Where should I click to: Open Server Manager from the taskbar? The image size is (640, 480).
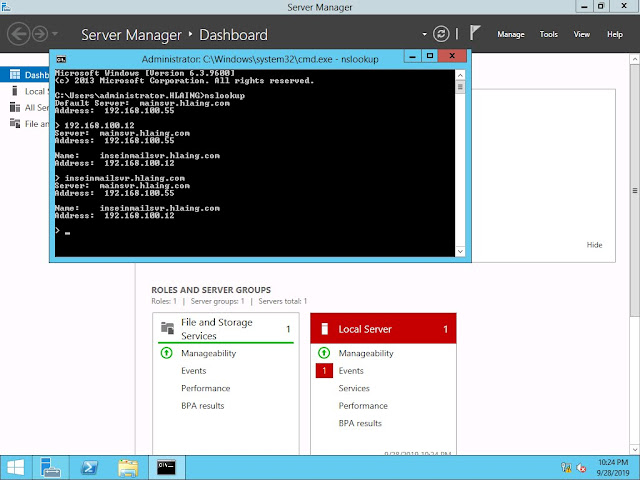51,468
